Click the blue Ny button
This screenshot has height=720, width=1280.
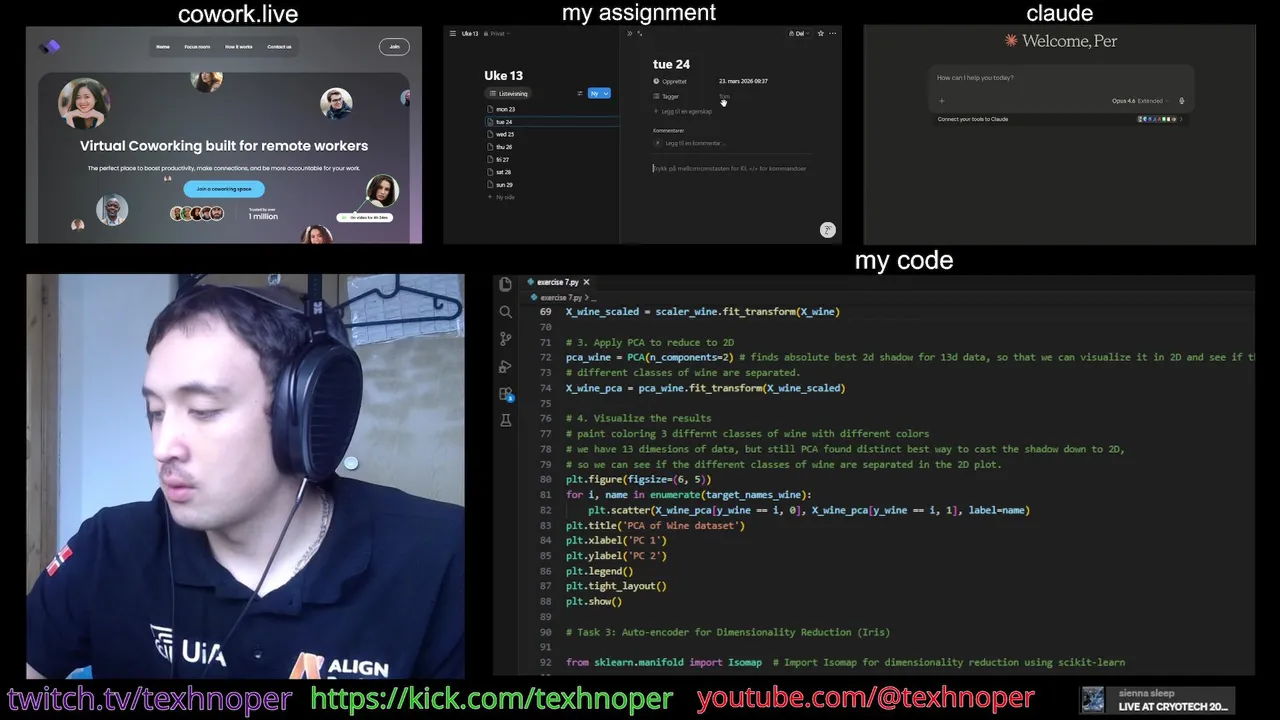point(594,93)
